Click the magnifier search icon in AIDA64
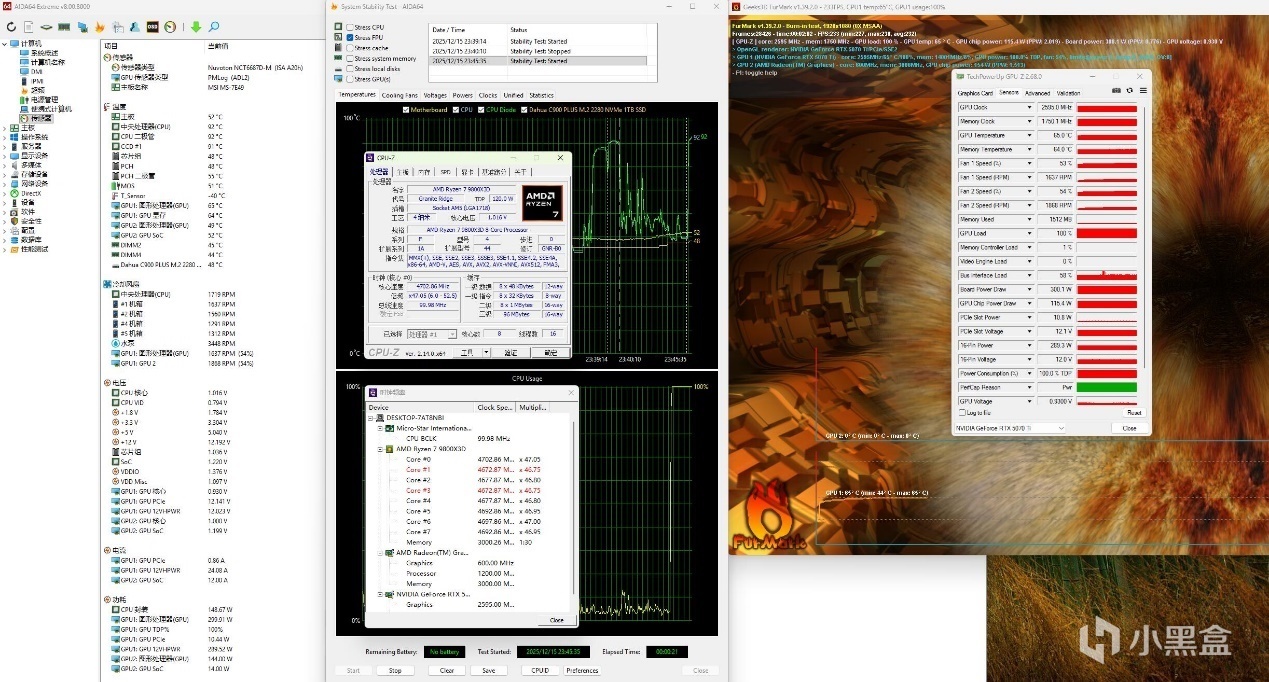 tap(214, 26)
